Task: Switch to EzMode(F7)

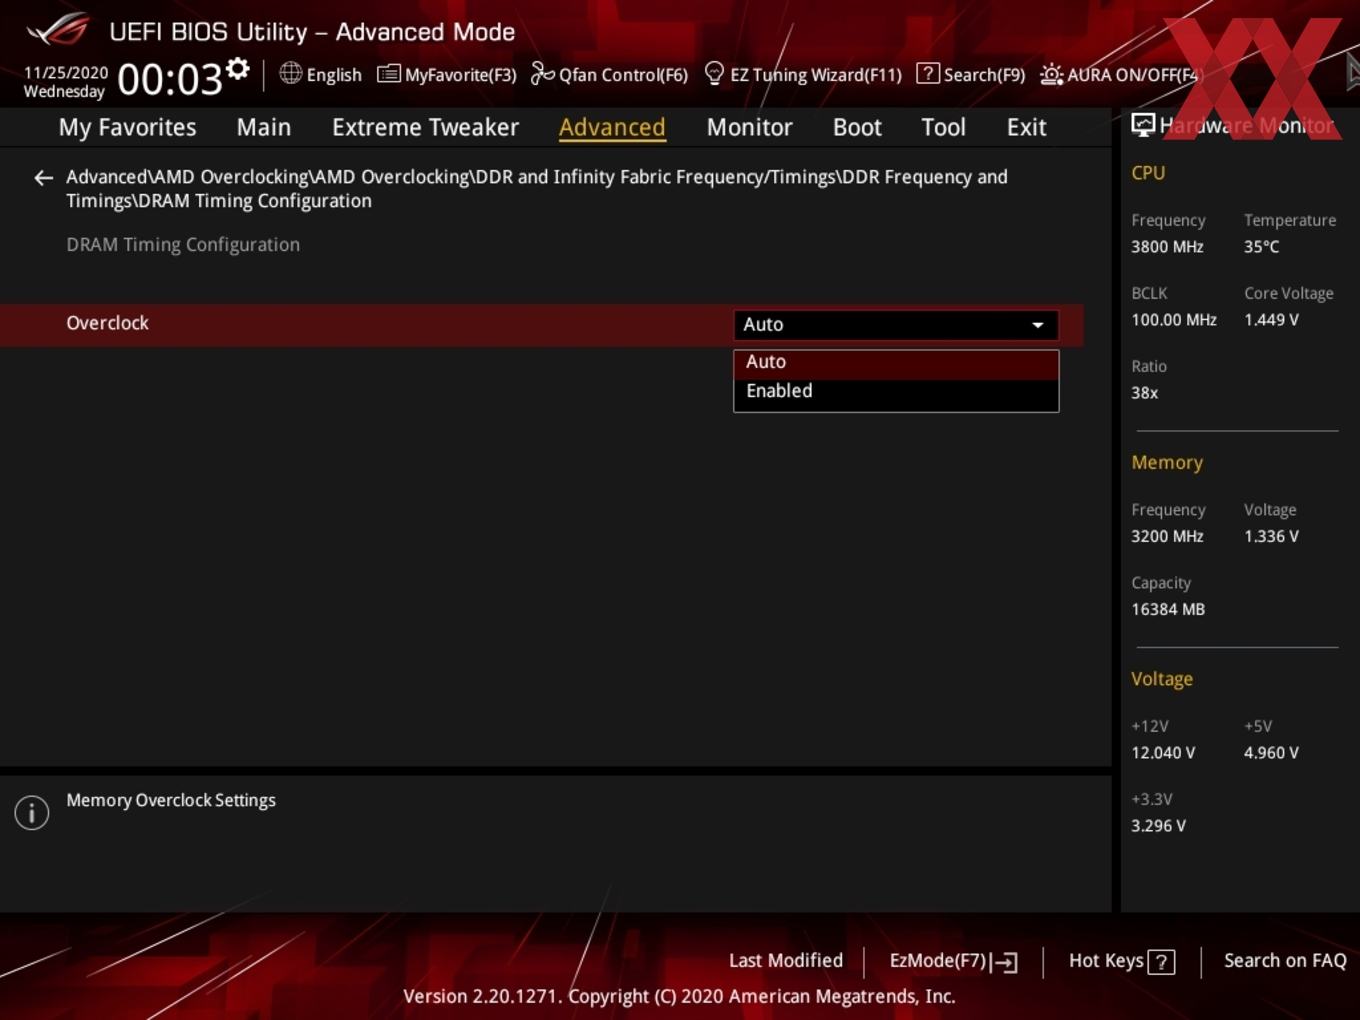Action: (x=953, y=961)
